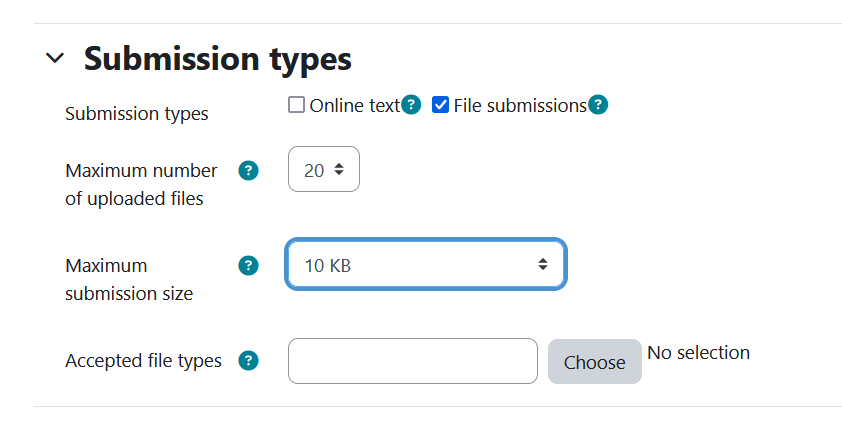Screen dimensions: 842x425
Task: Show help for Maximum submission size
Action: point(248,265)
